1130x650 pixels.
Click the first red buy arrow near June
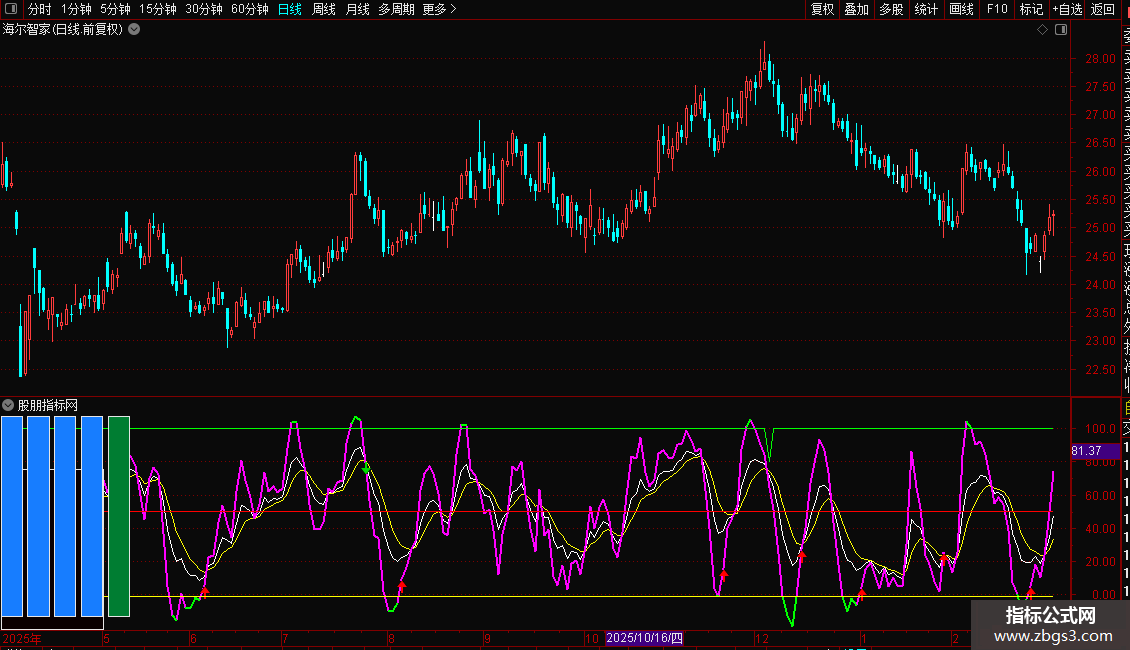(204, 591)
